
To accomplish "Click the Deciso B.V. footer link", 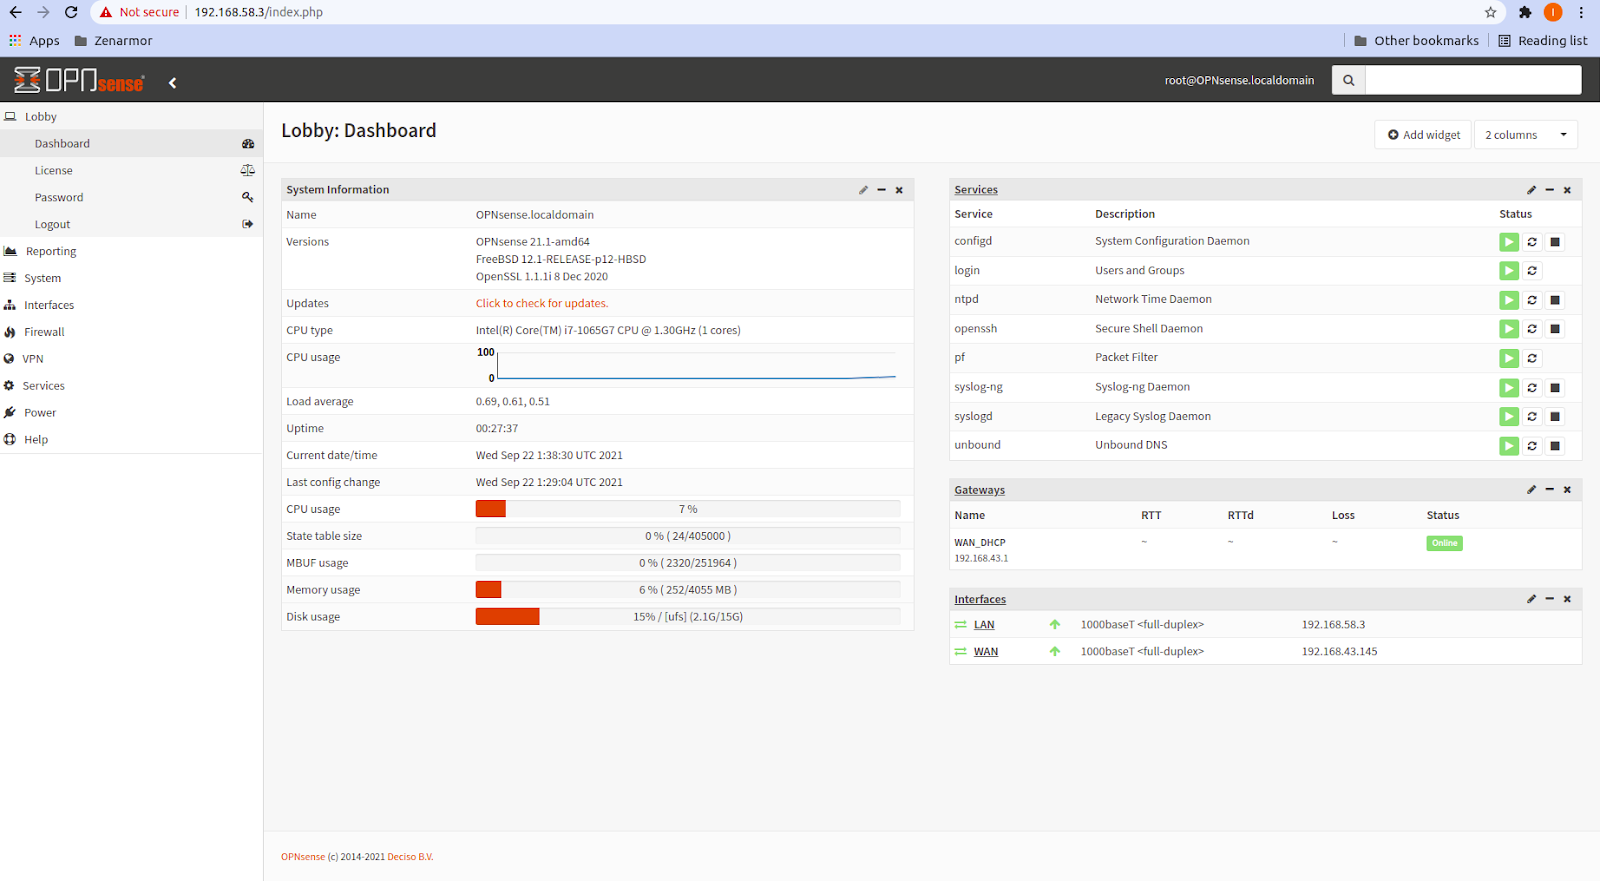I will [410, 857].
